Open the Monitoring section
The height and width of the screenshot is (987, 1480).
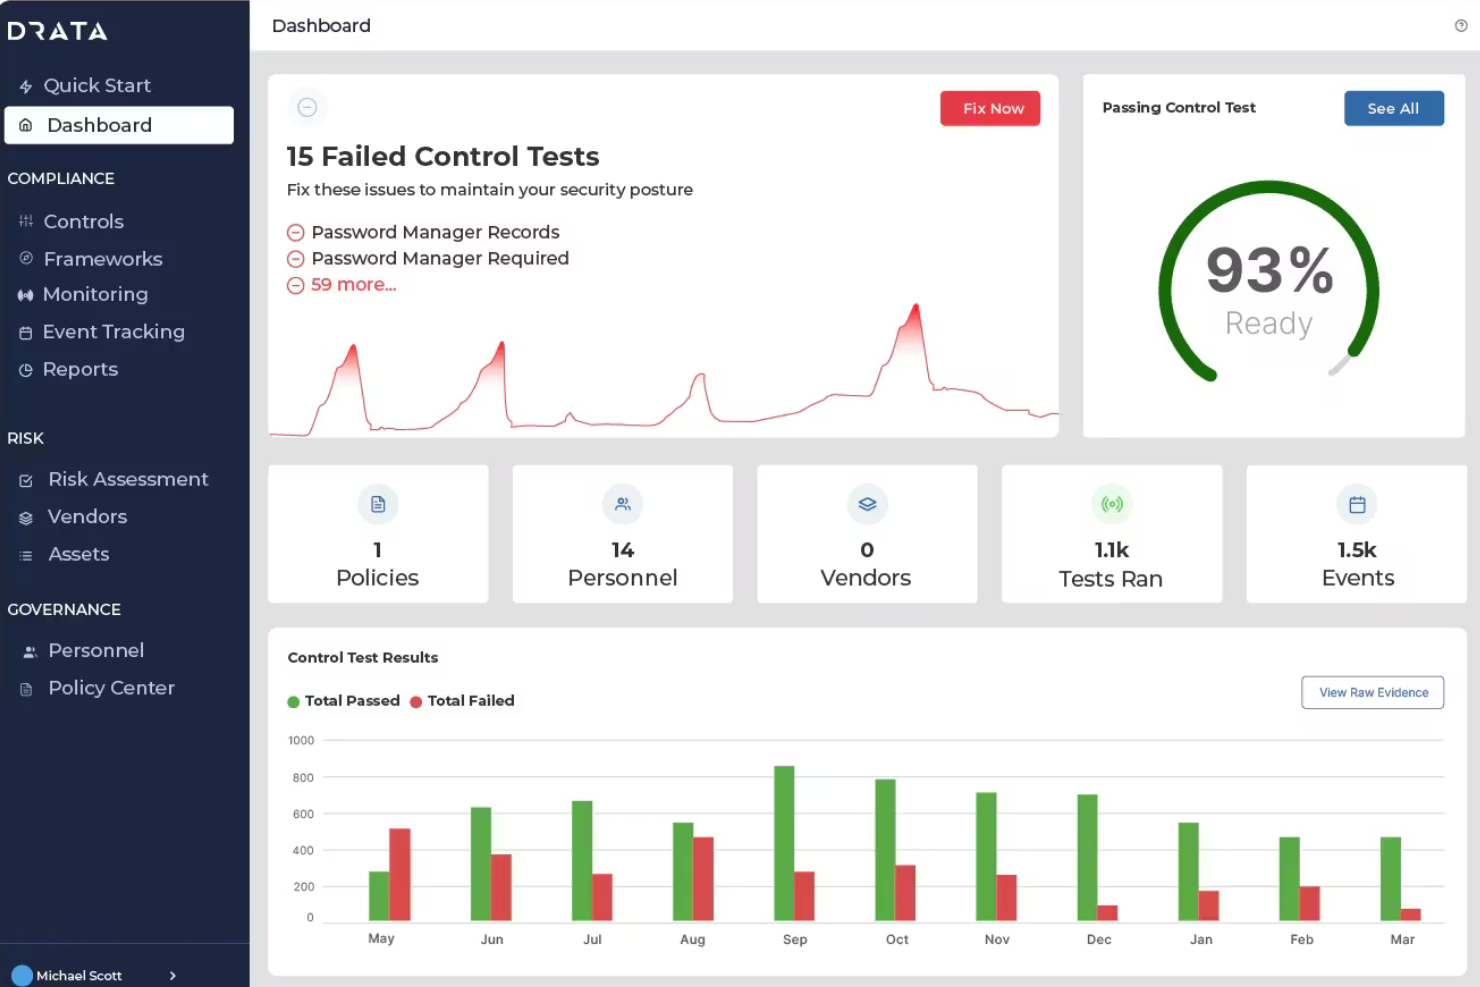pyautogui.click(x=95, y=294)
